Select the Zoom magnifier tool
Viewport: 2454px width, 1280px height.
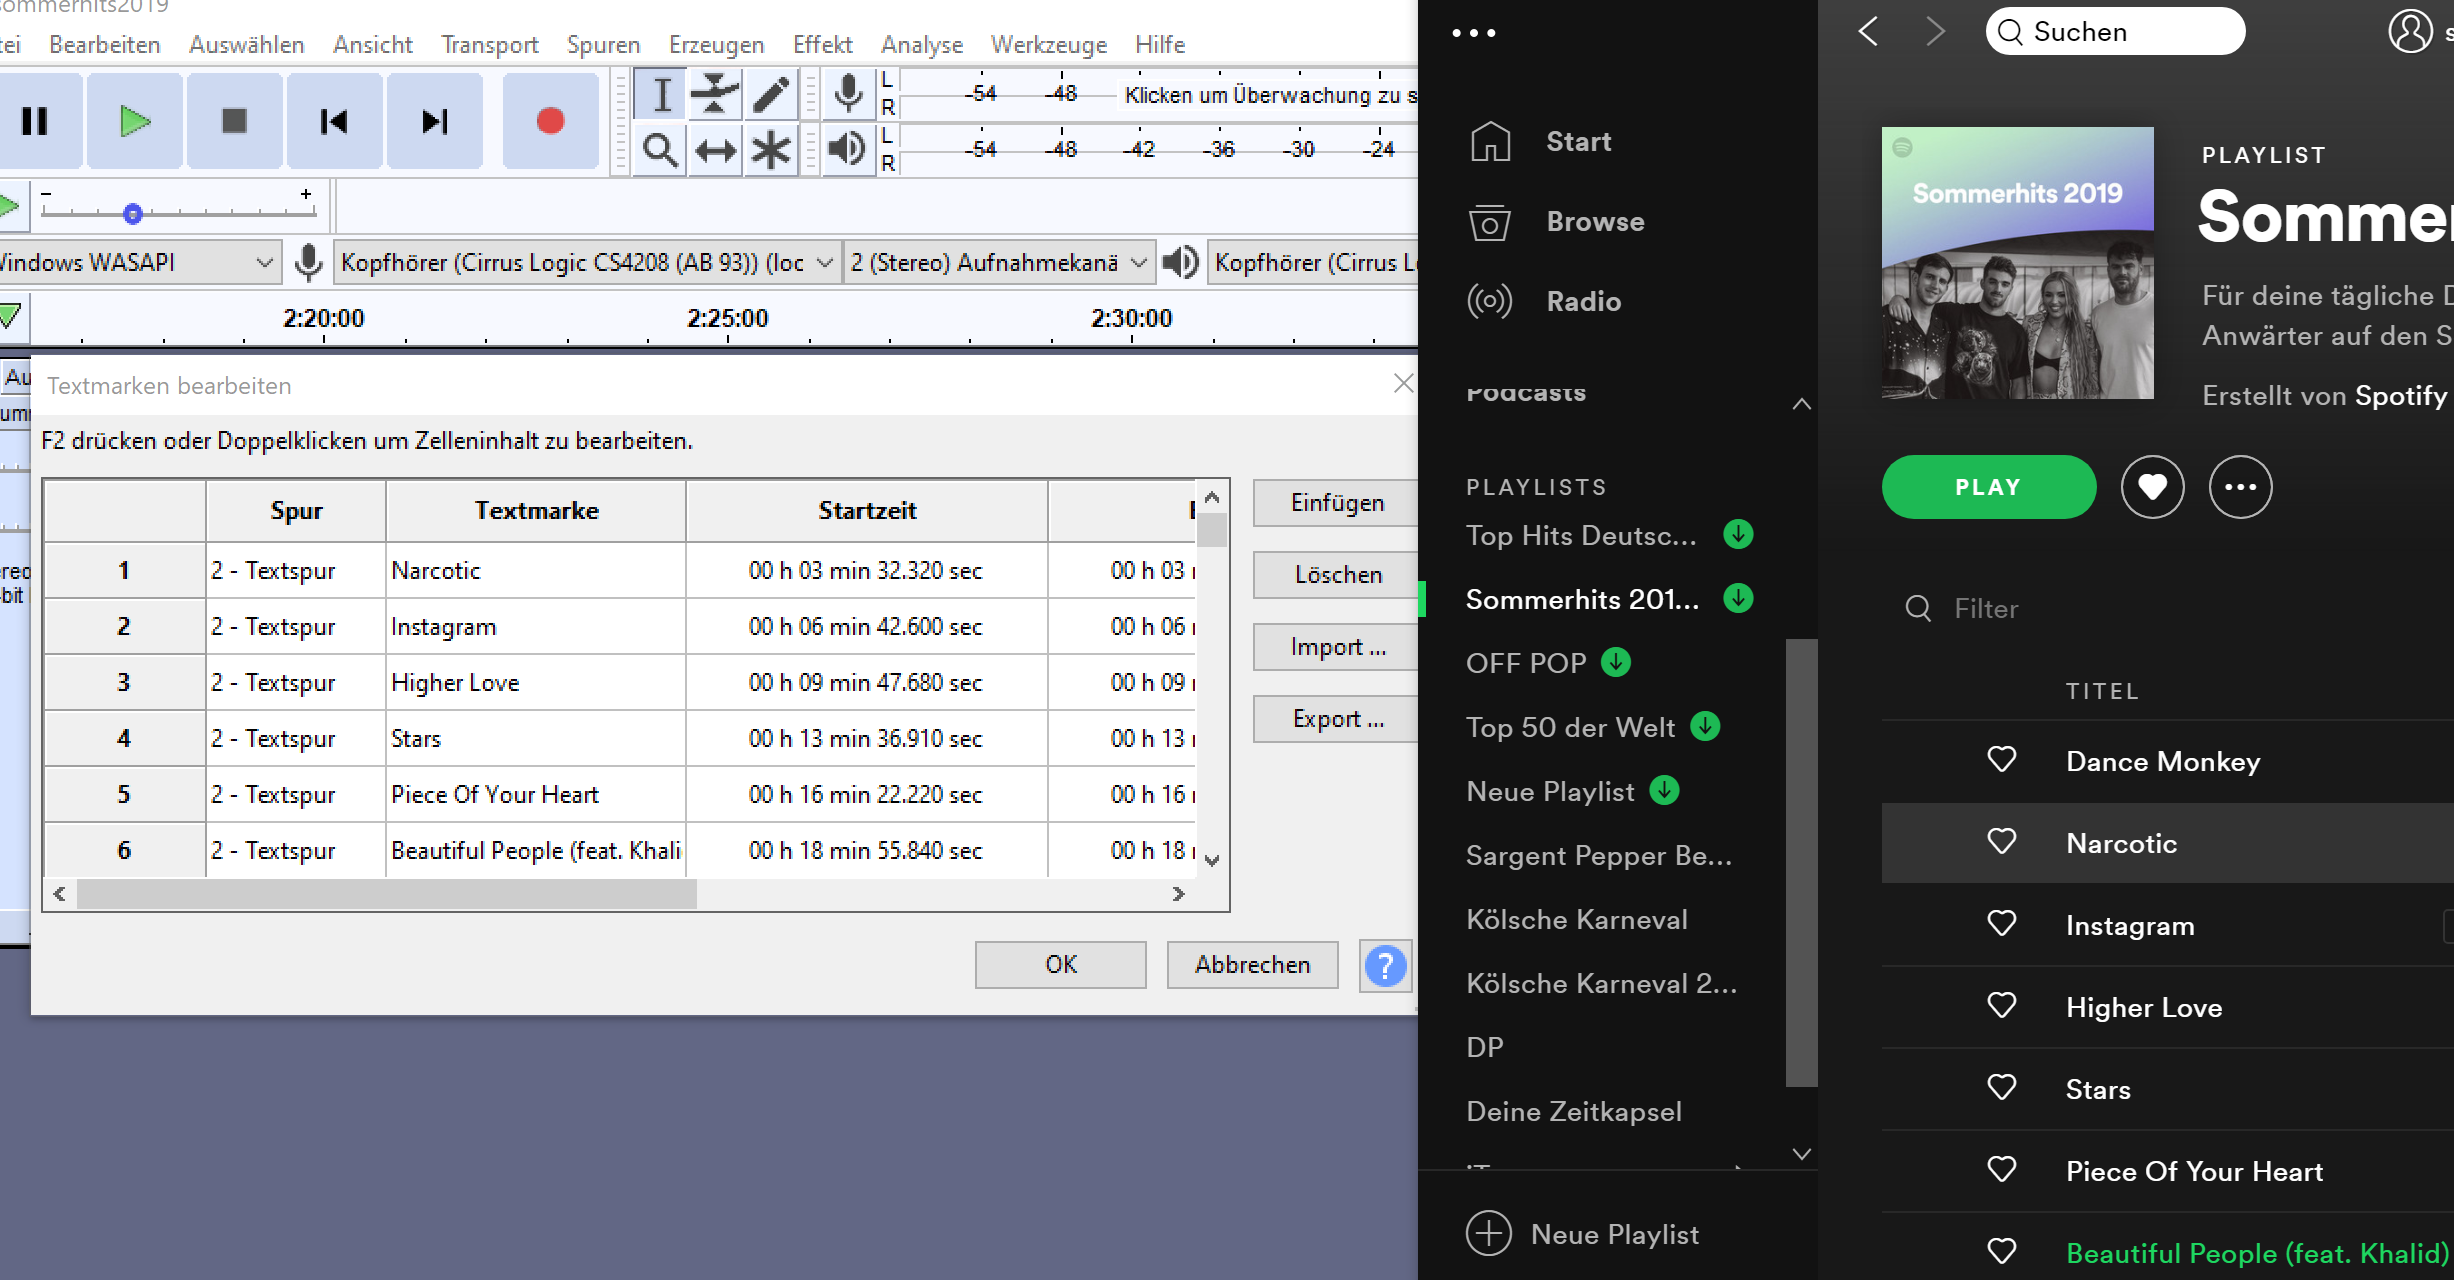pos(661,151)
